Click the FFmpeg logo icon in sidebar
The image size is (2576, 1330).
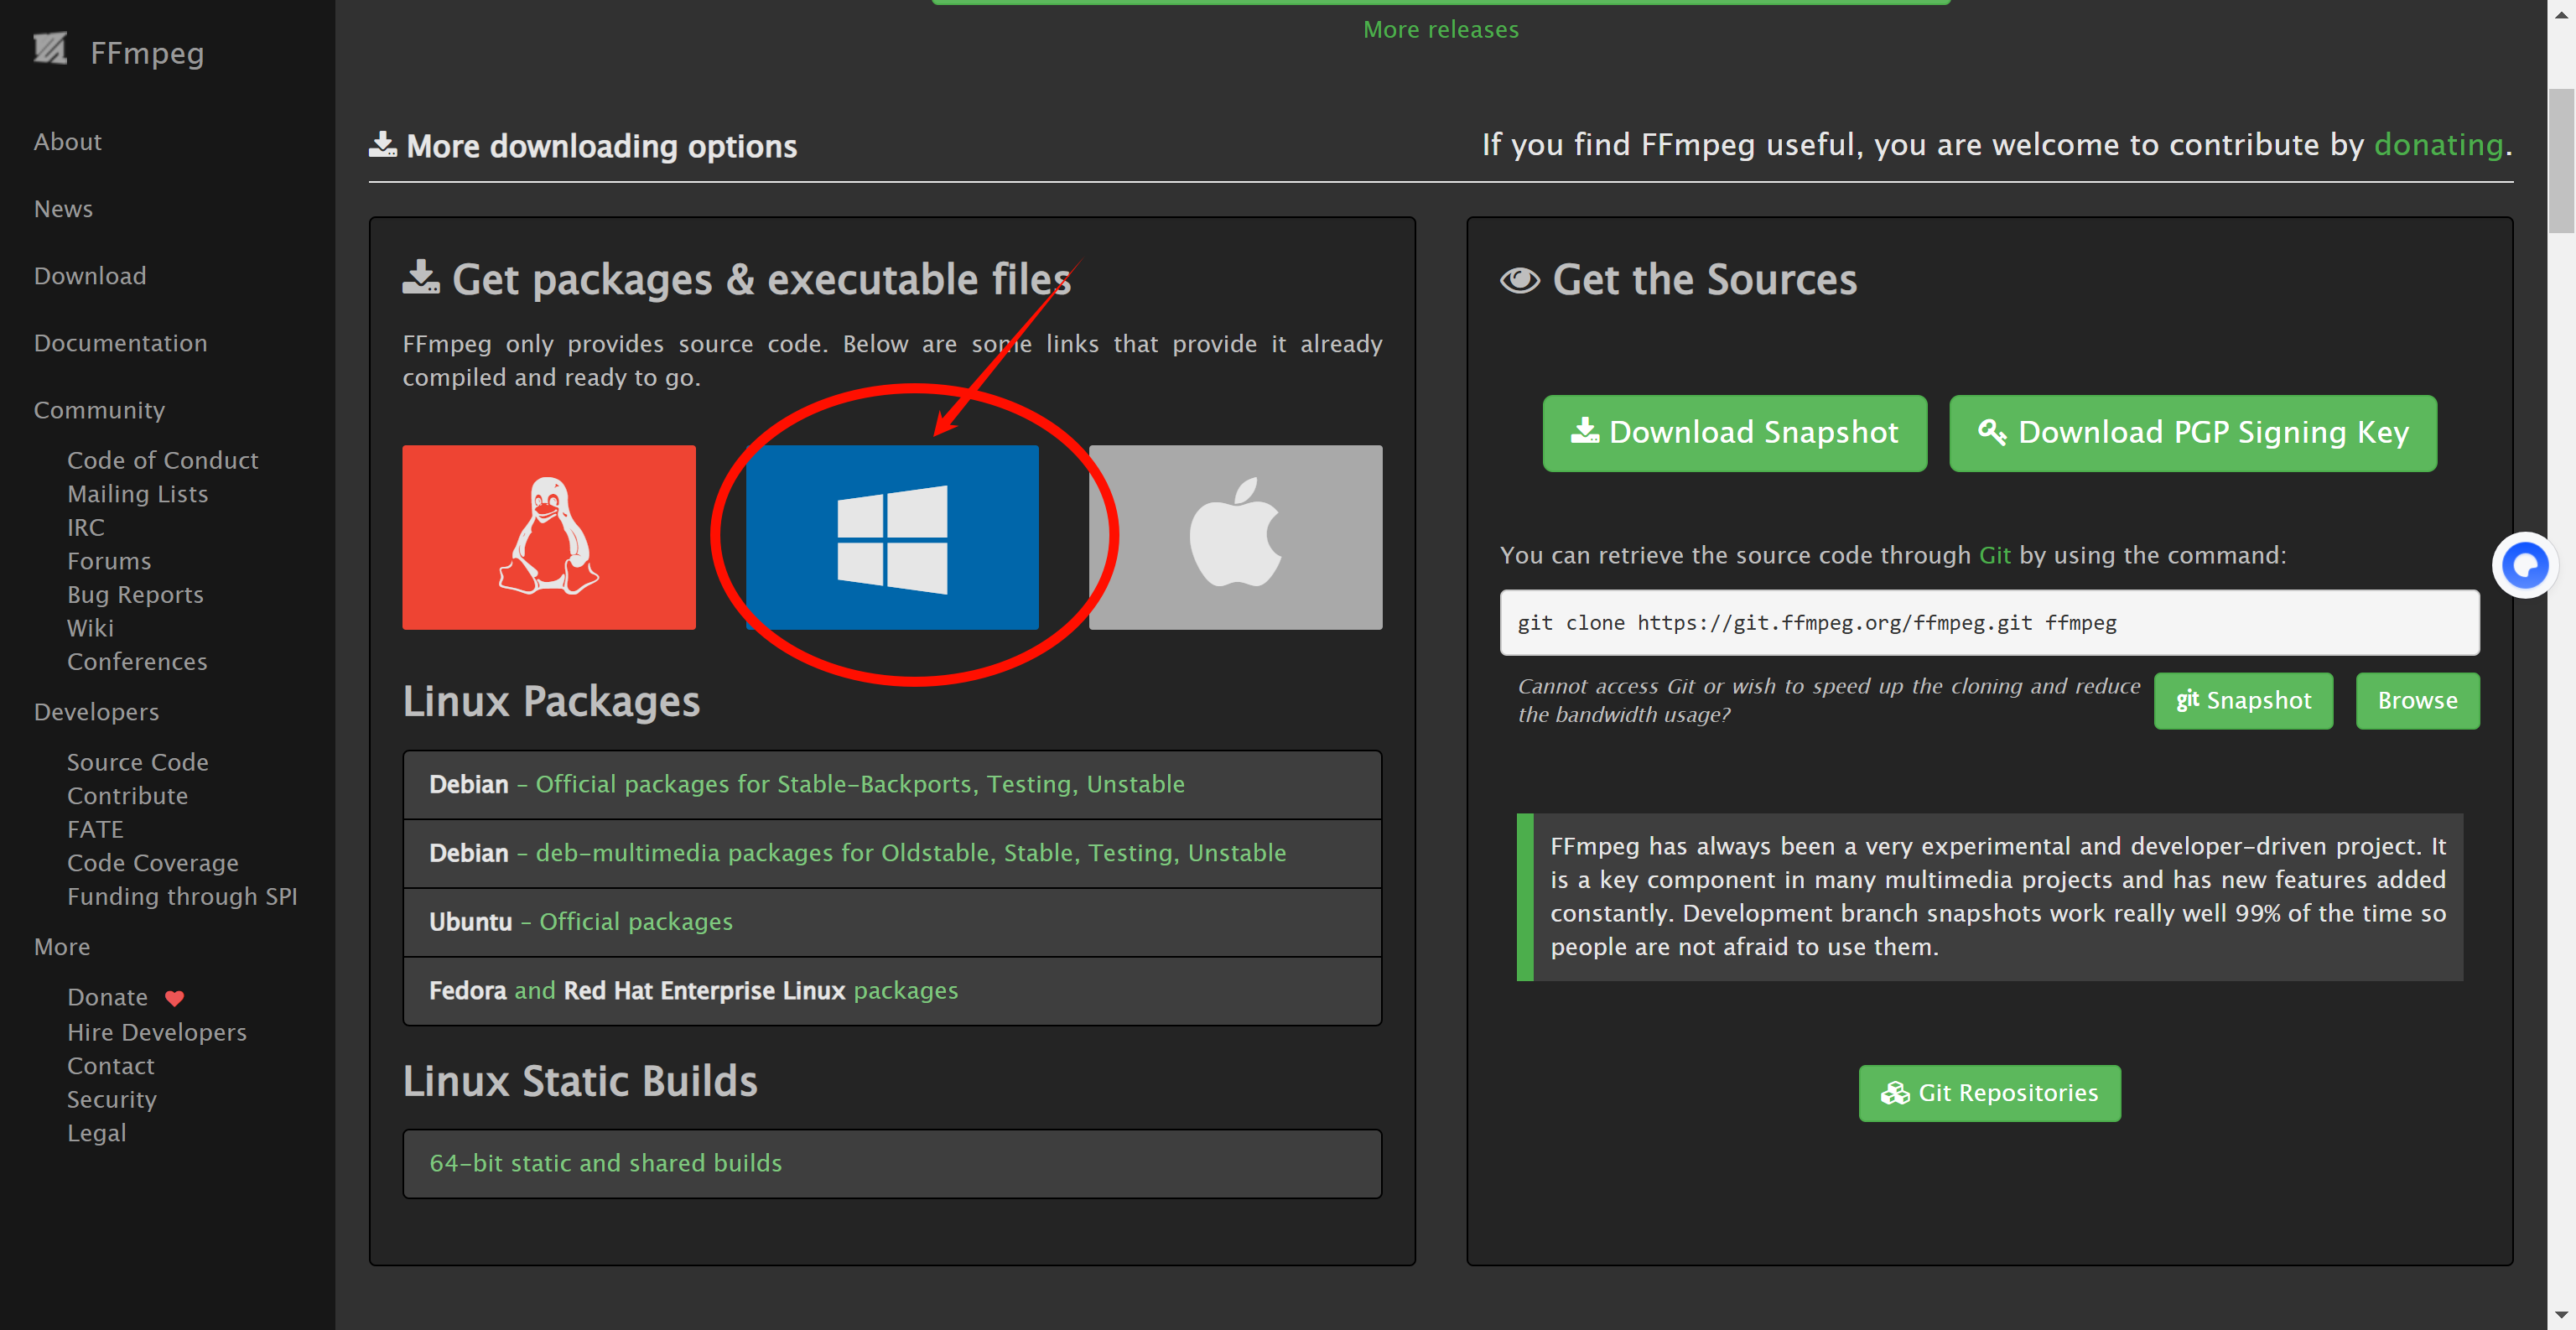pos(50,49)
